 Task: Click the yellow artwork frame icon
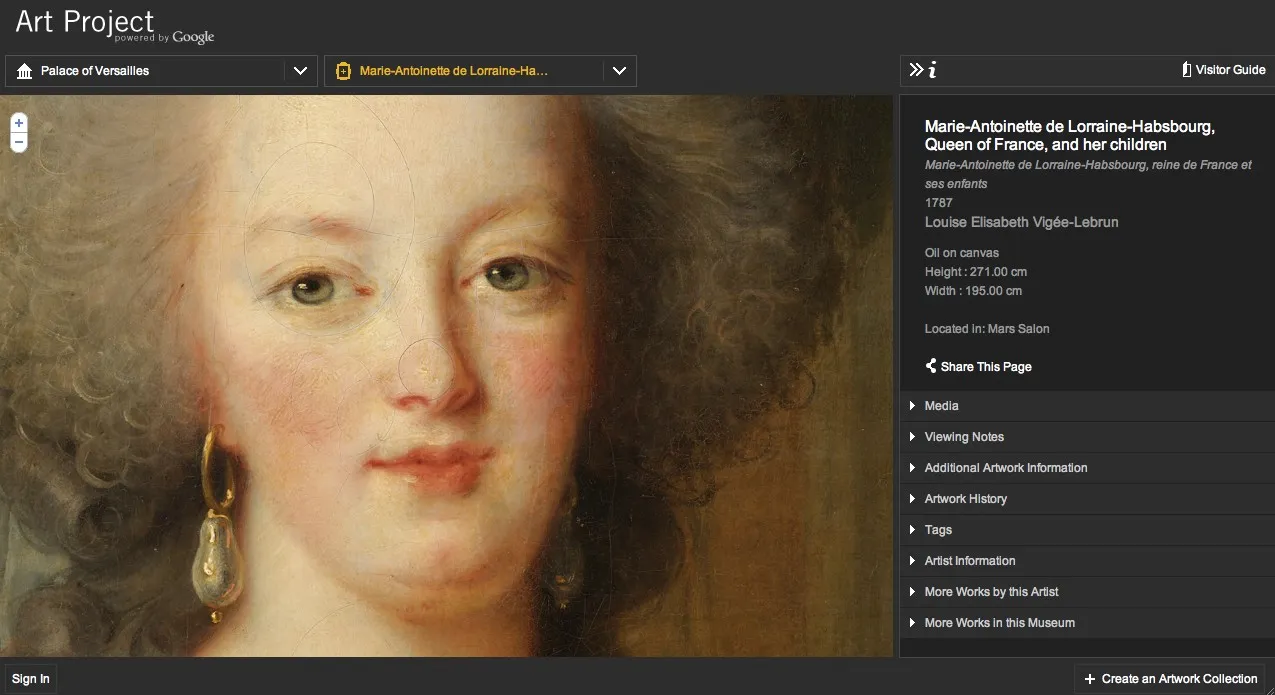[343, 71]
